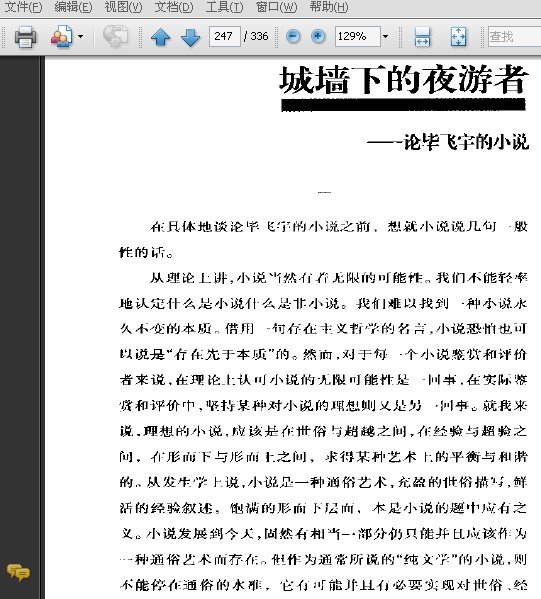
Task: Open the 视图(V) menu
Action: (123, 7)
